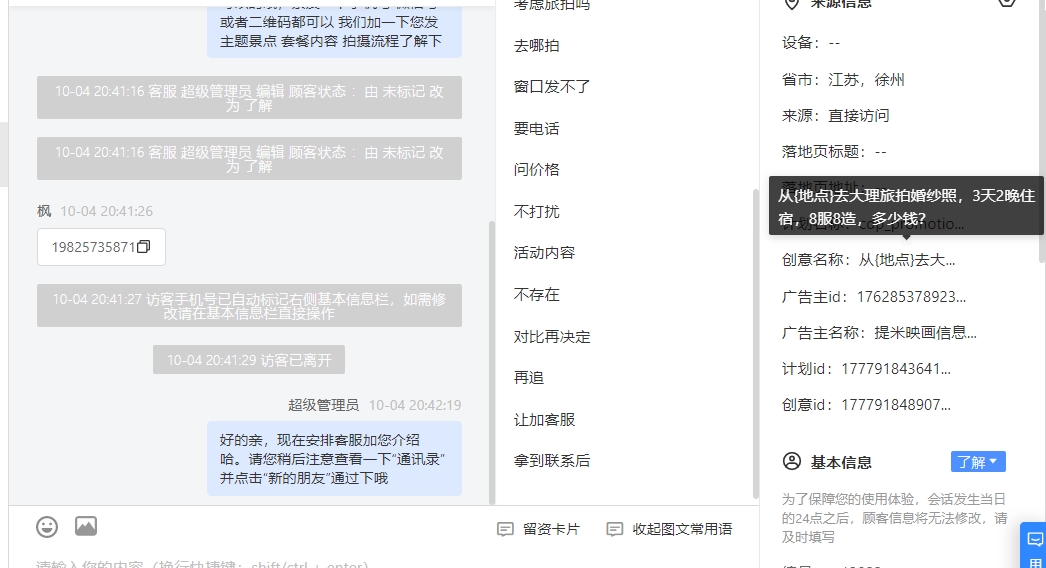Click the 访客已离开 system notice
The image size is (1046, 568).
249,360
